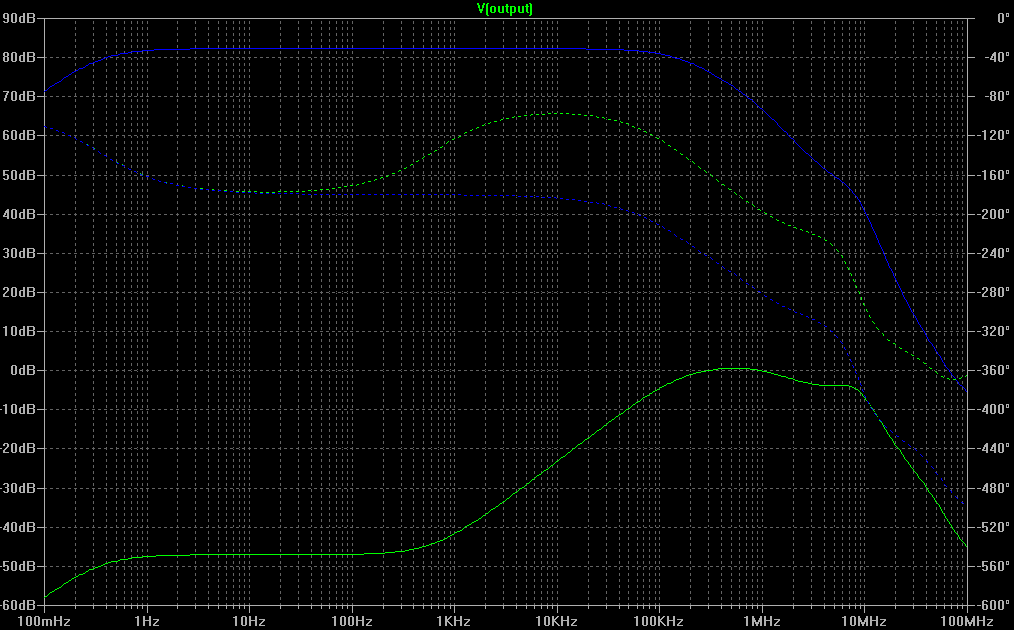Image resolution: width=1014 pixels, height=630 pixels.
Task: Click the 10KHz frequency axis label
Action: tap(556, 621)
